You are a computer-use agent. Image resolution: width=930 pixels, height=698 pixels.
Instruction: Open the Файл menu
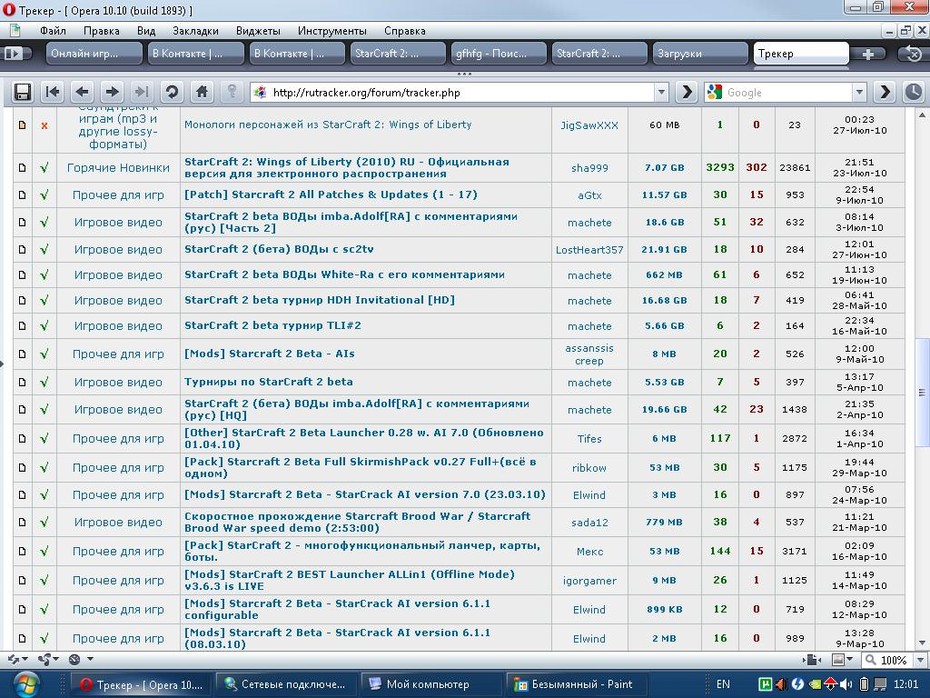(x=53, y=31)
